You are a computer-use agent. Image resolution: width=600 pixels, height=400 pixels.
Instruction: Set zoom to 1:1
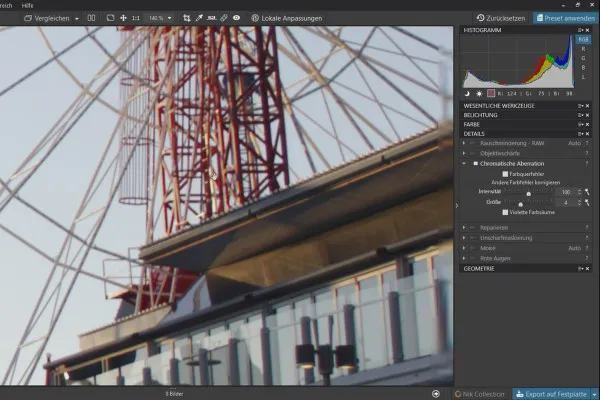pyautogui.click(x=136, y=18)
